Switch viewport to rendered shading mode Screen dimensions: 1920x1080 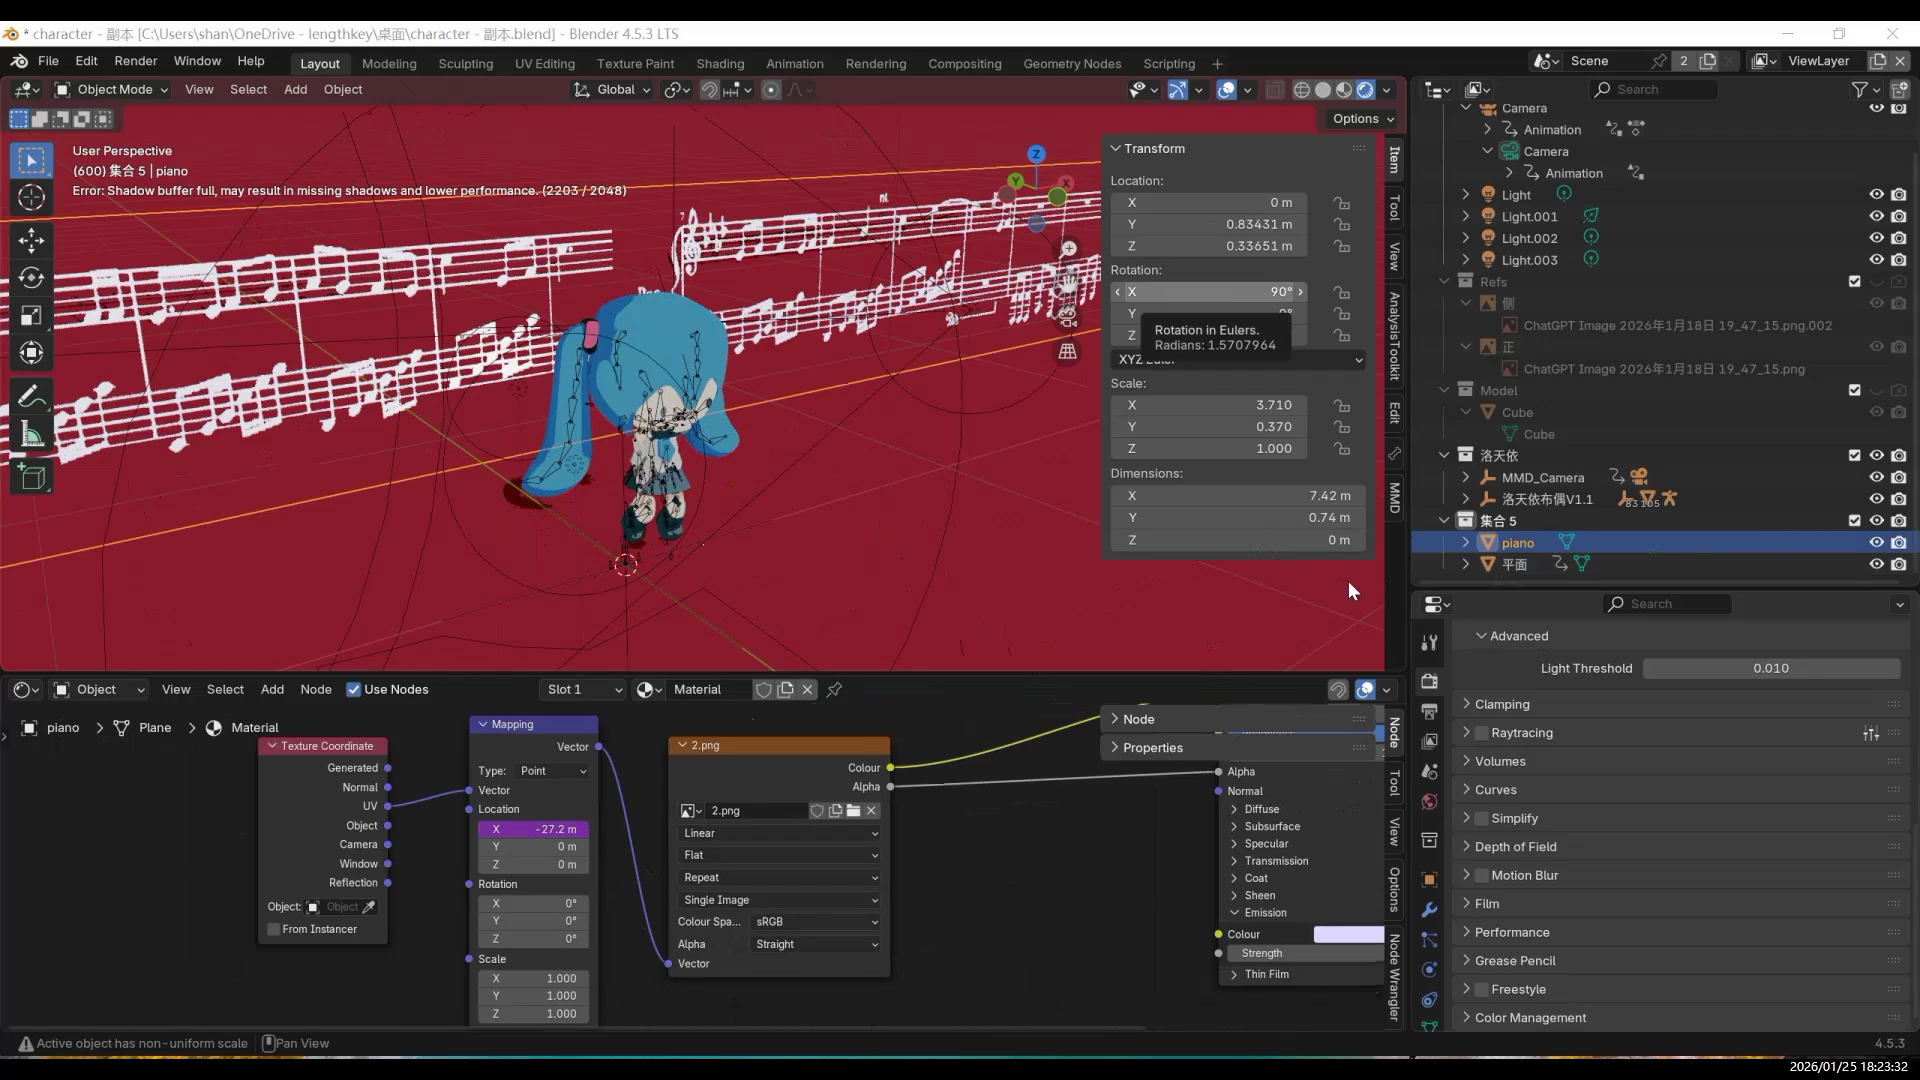point(1365,90)
